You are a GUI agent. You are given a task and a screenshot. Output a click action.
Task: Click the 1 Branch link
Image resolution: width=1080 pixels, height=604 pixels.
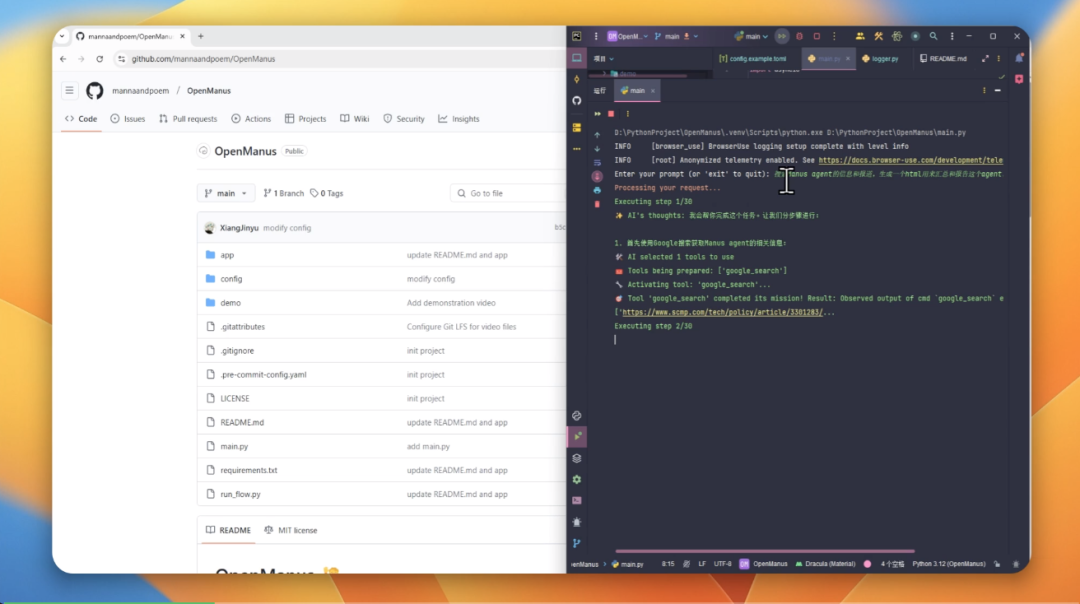(283, 194)
